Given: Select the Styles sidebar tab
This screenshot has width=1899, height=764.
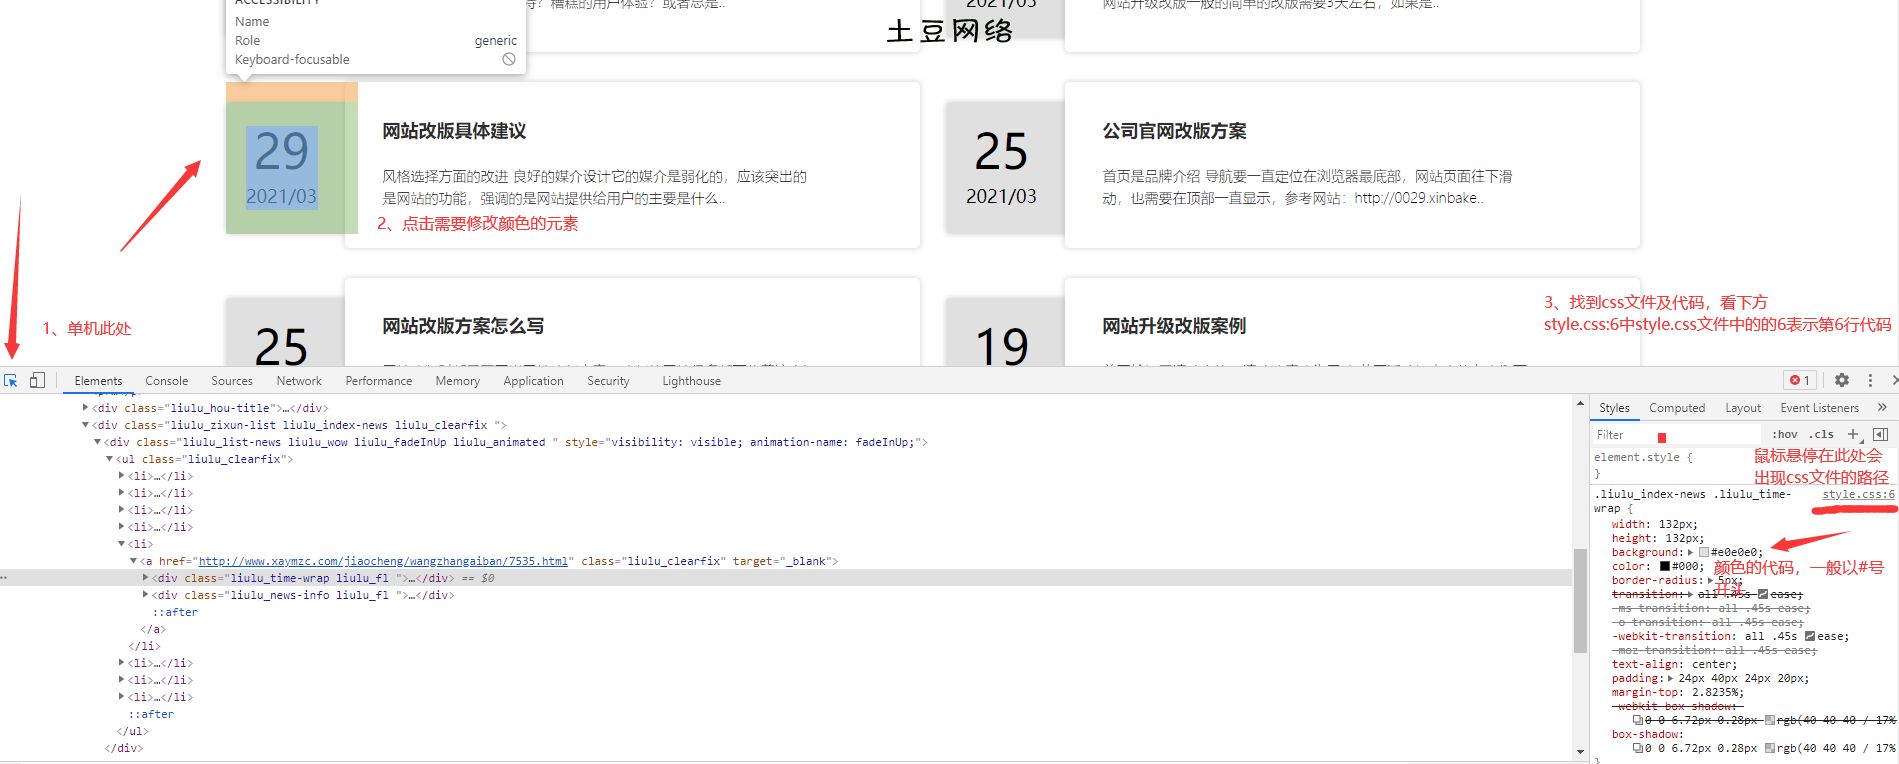Looking at the screenshot, I should pos(1614,408).
